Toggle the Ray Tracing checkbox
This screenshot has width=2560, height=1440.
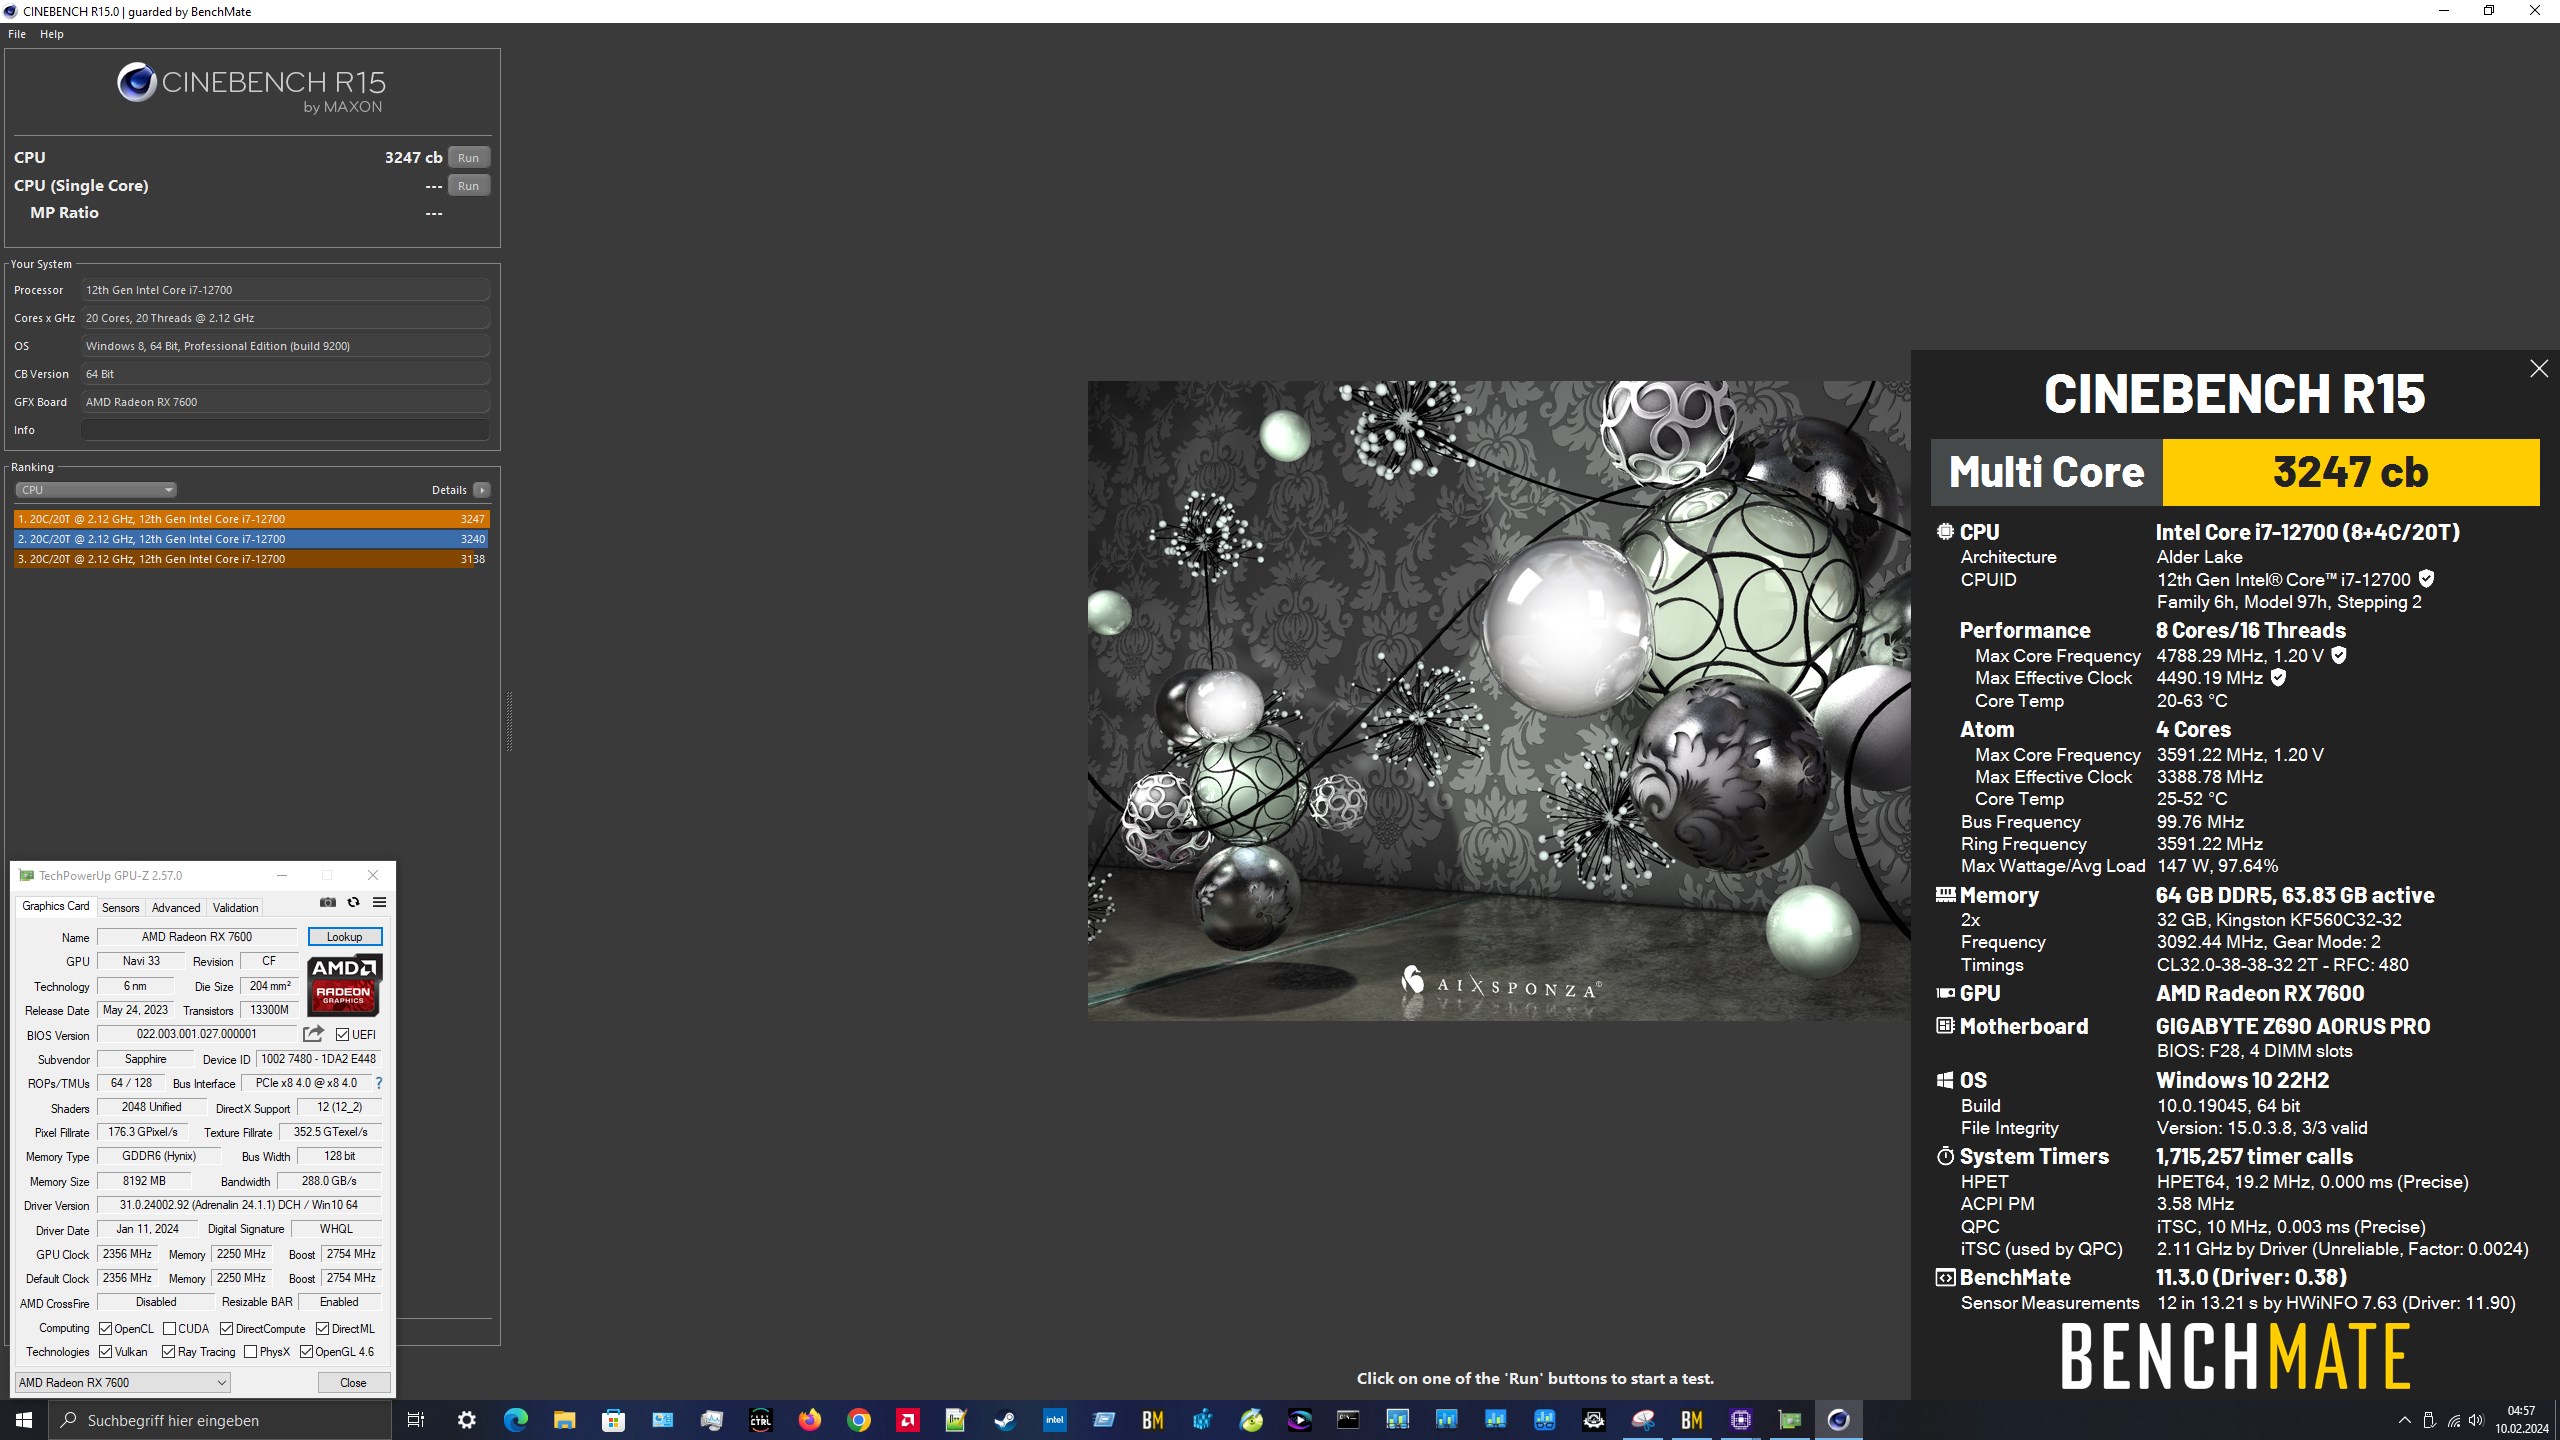click(168, 1352)
